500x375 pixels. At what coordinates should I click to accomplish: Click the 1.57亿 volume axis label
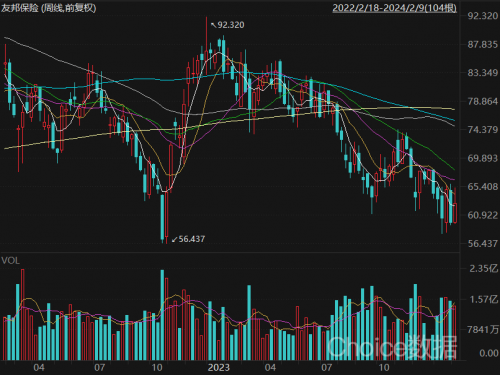[x=484, y=299]
